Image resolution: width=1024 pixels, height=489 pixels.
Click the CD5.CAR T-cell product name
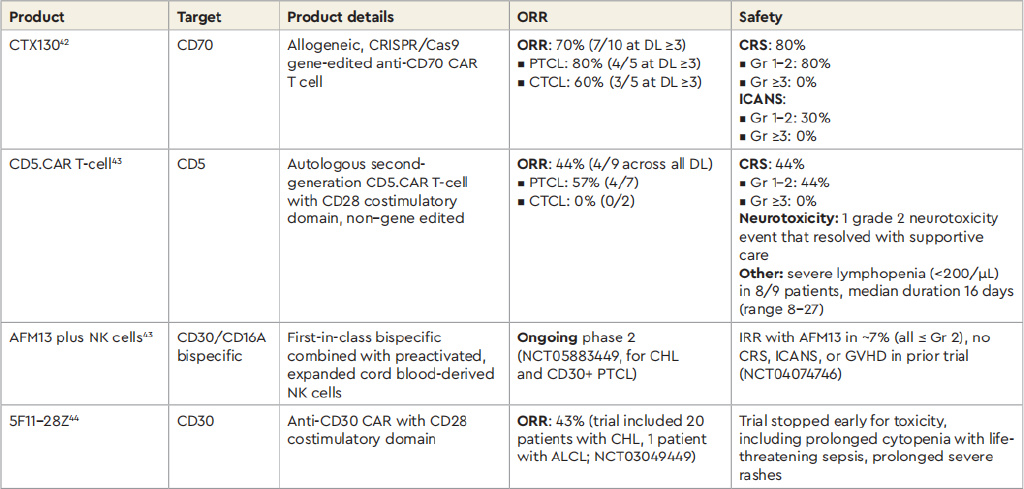(x=63, y=163)
